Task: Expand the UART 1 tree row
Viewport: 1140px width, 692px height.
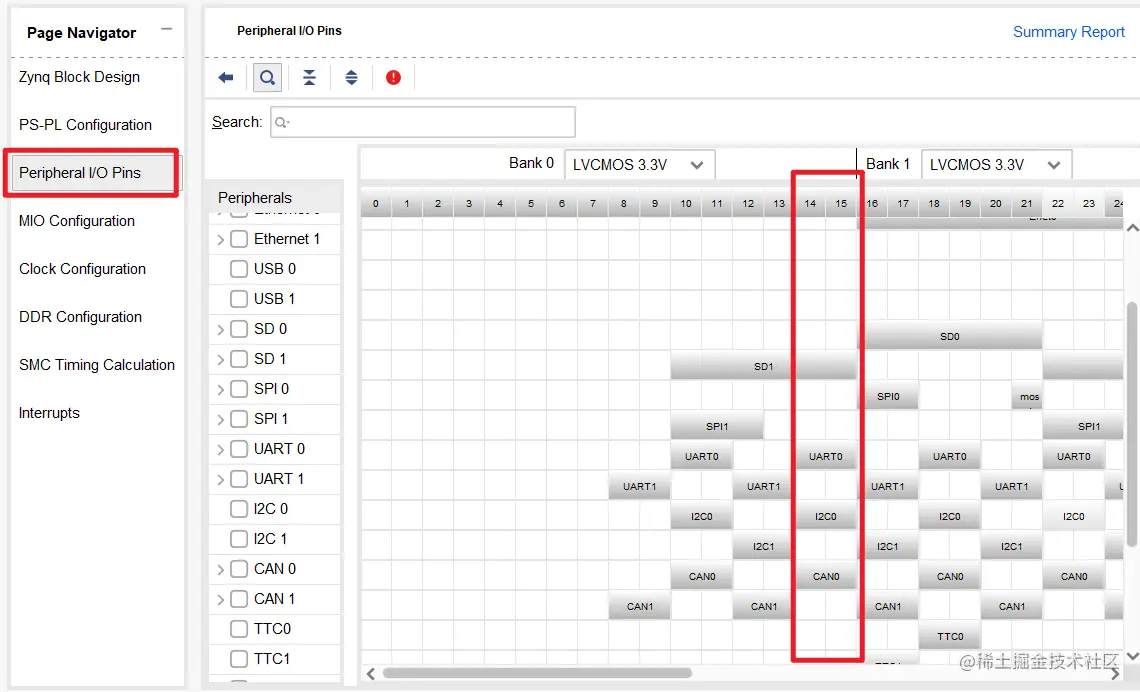Action: [x=220, y=480]
